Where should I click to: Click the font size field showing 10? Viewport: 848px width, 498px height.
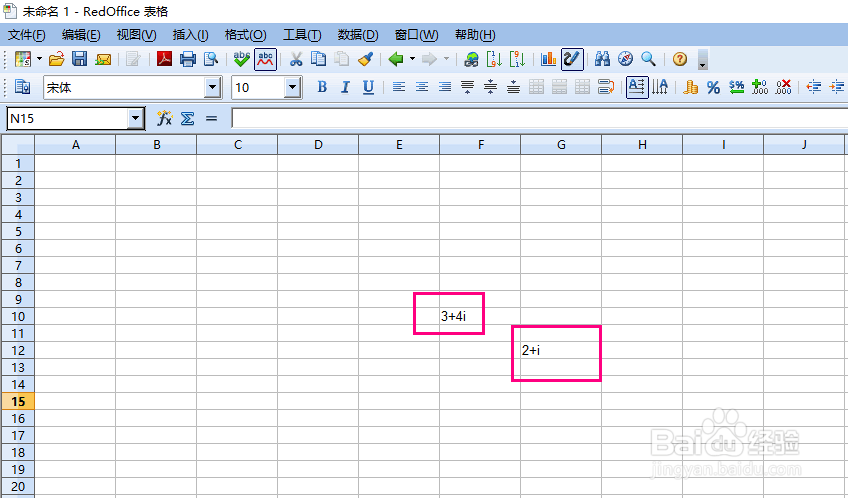[258, 87]
